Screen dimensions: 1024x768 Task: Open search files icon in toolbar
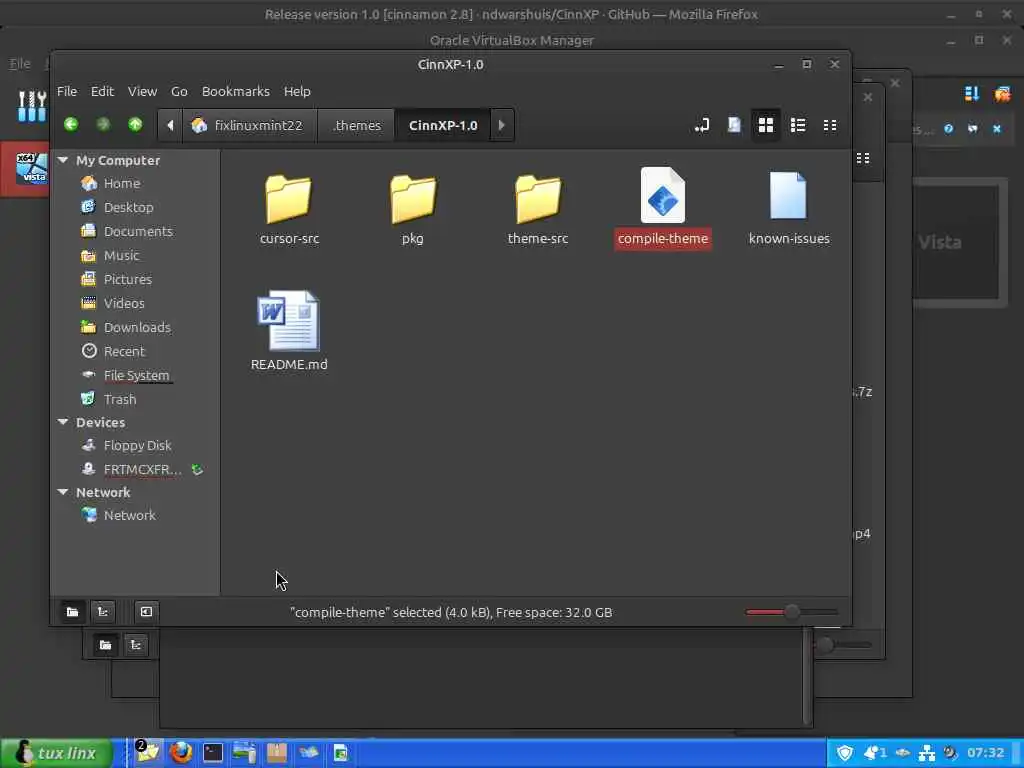[x=734, y=125]
